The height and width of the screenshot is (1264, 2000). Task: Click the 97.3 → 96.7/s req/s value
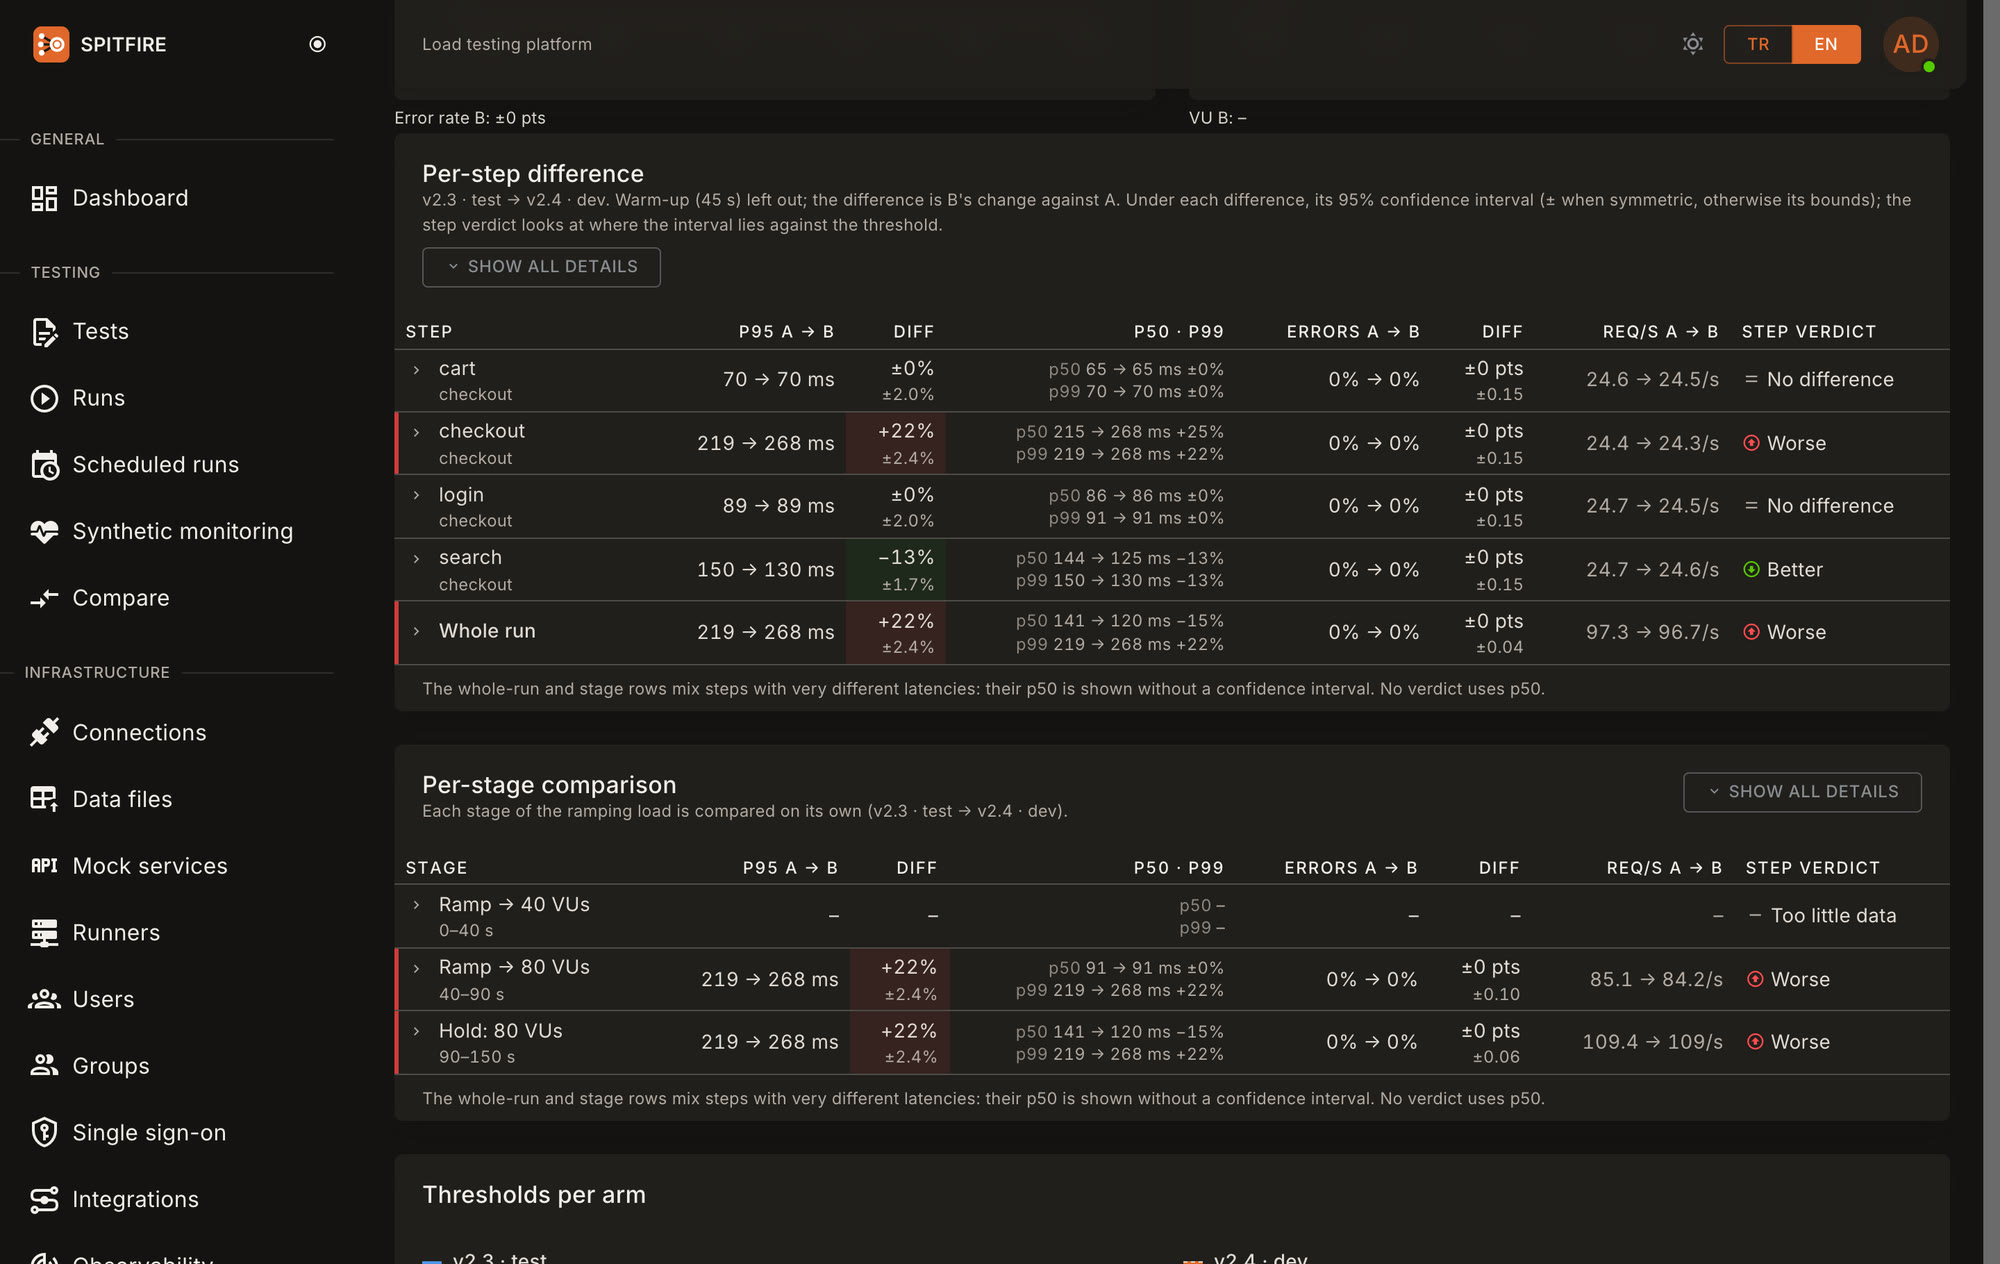1652,632
